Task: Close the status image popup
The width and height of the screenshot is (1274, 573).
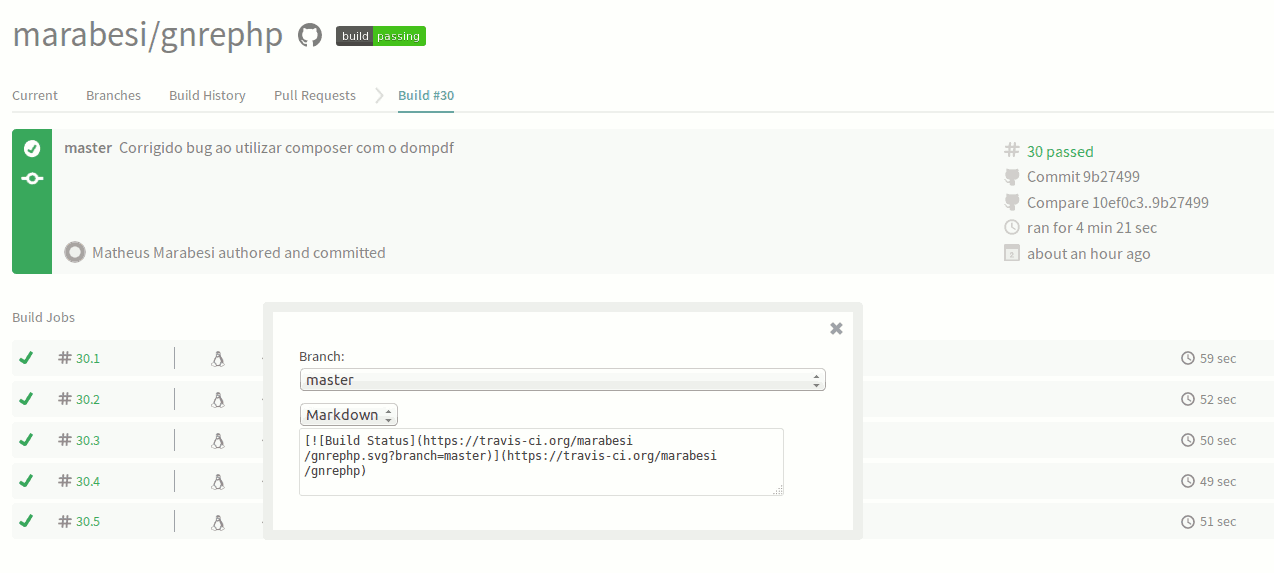Action: pos(836,328)
